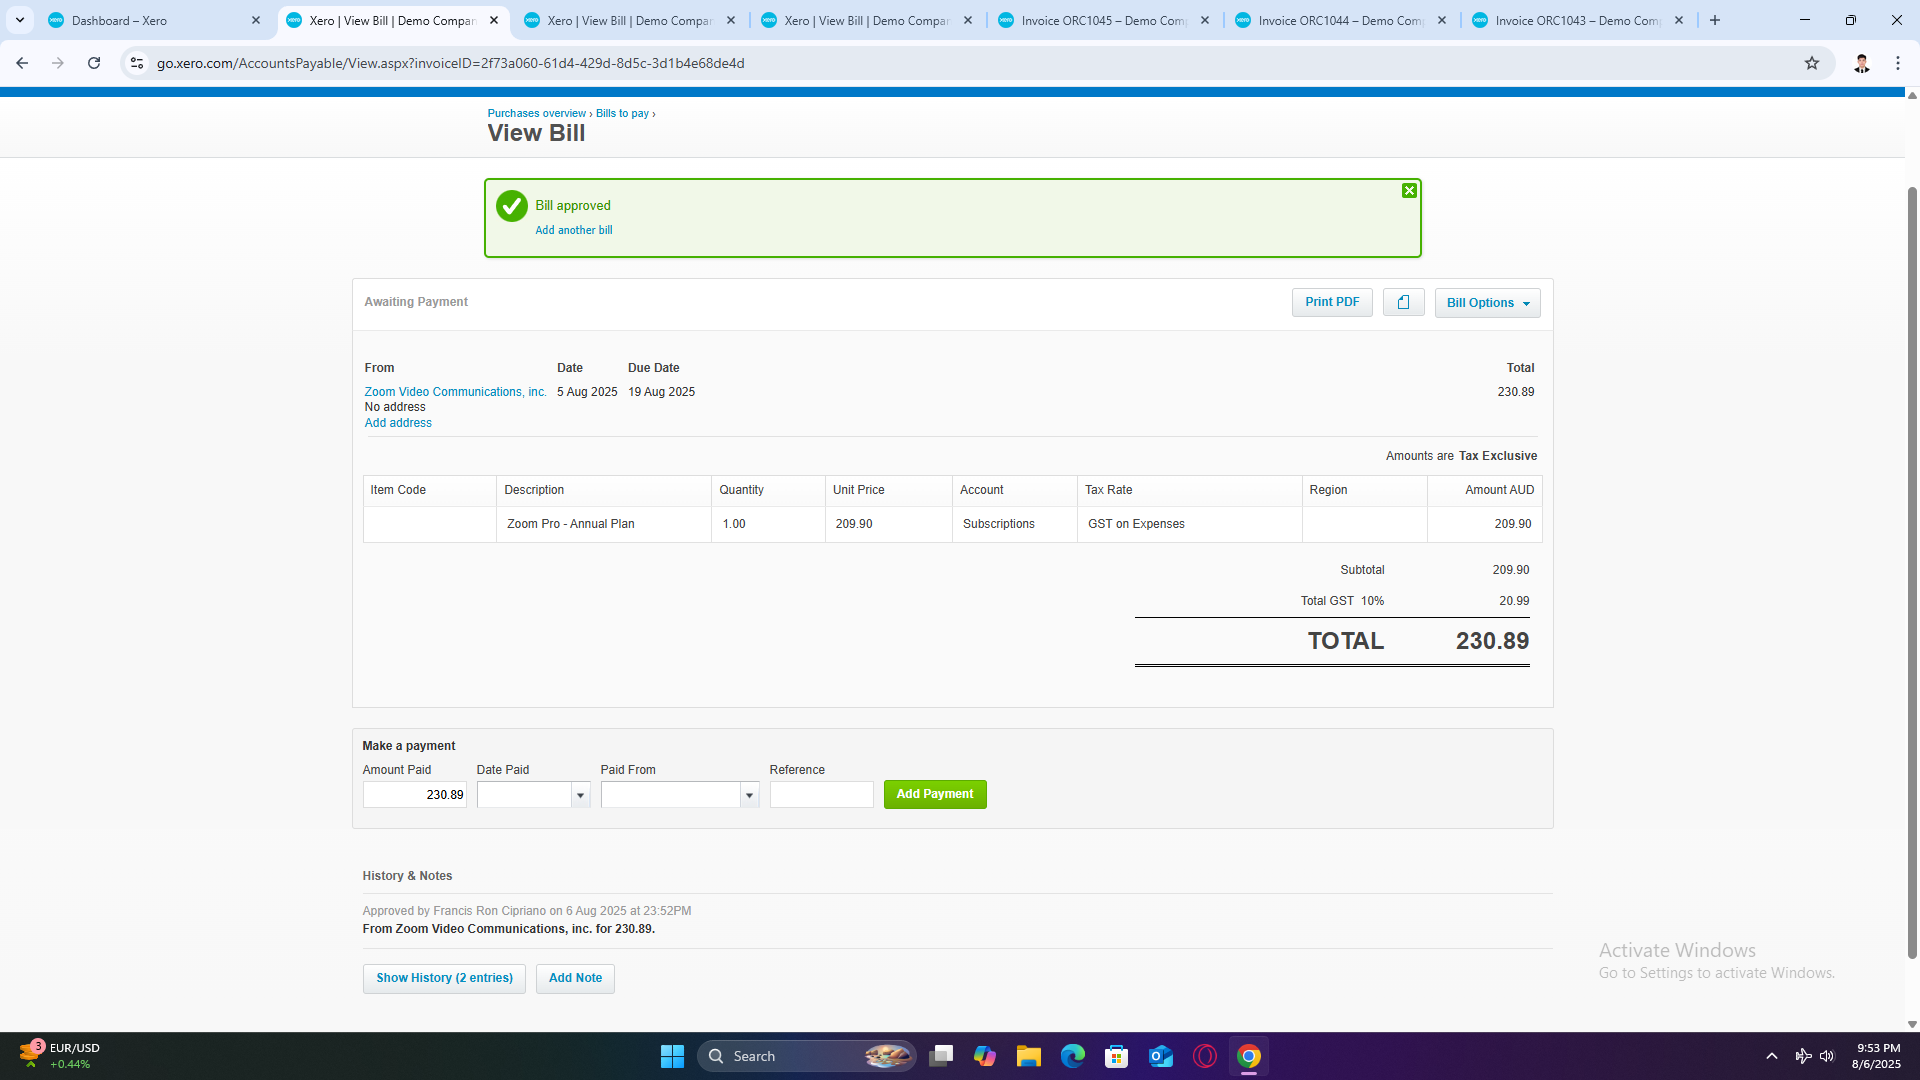Open Opera browser from the taskbar
This screenshot has height=1080, width=1920.
coord(1205,1056)
